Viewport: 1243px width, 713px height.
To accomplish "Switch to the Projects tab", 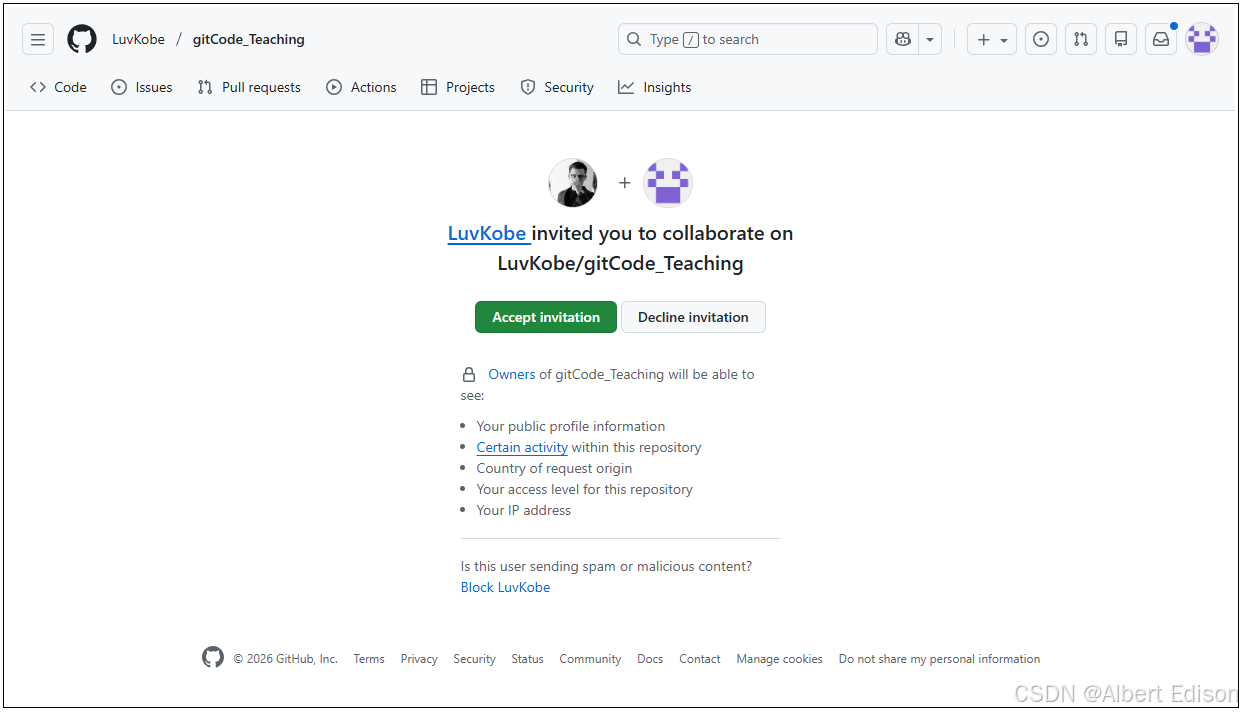I will (x=458, y=88).
